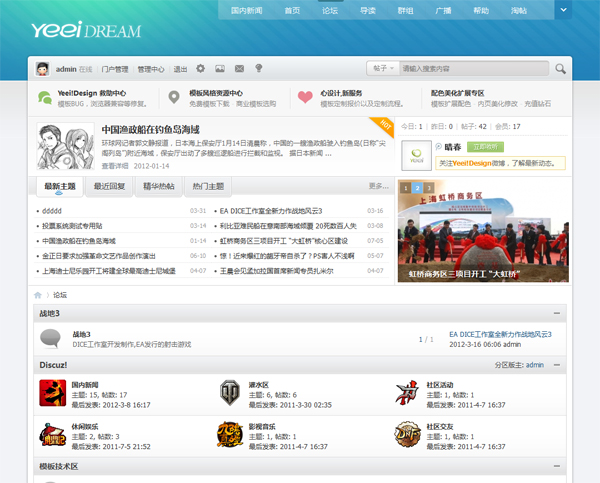This screenshot has width=600, height=483.
Task: Click the pink heart service icon
Action: (x=305, y=97)
